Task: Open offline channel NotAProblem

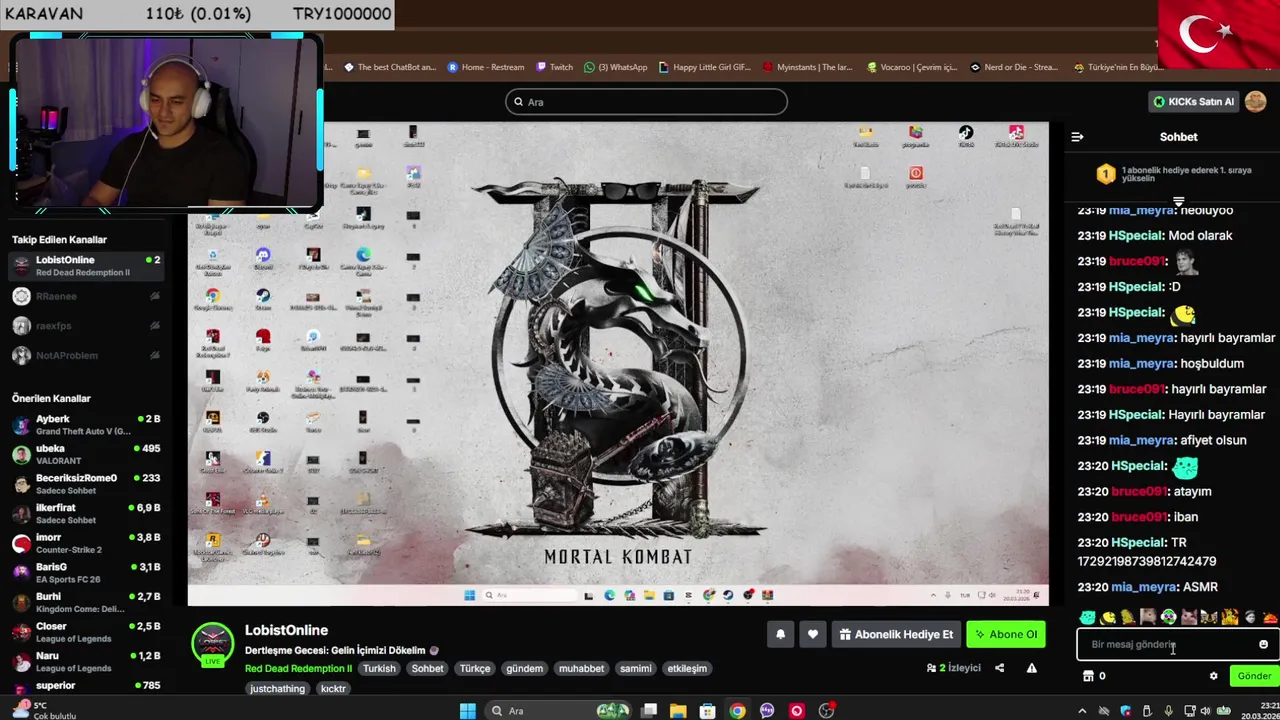Action: tap(85, 355)
